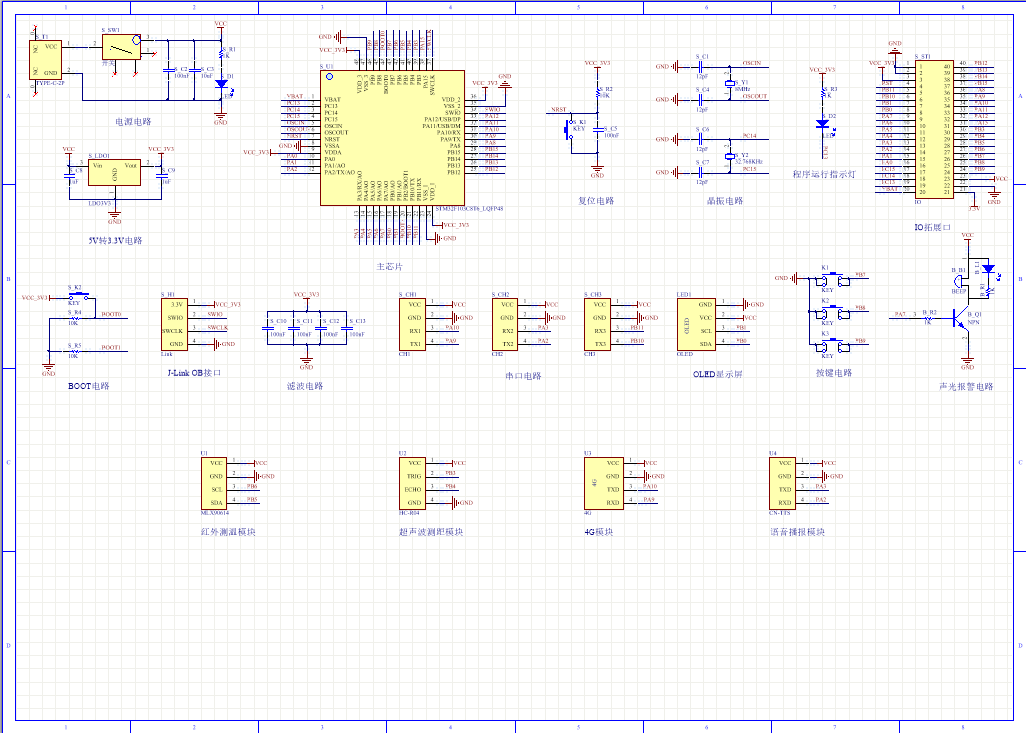Select the K3 push button symbol

[x=830, y=346]
